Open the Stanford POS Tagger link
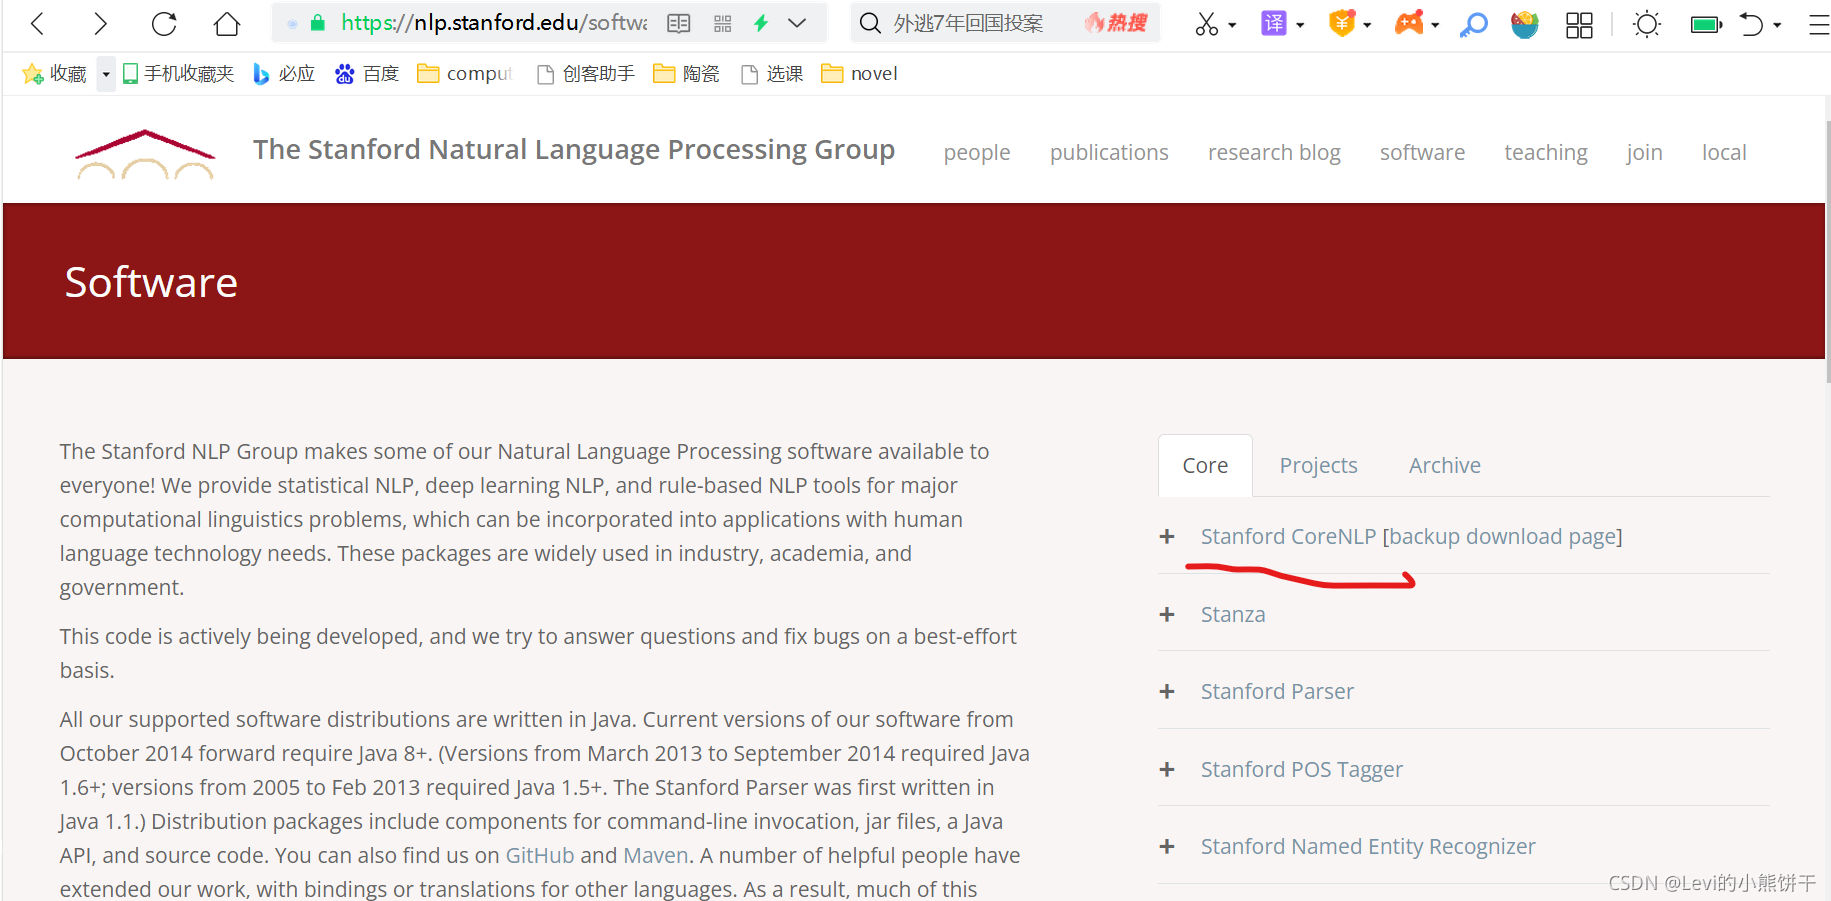Screen dimensions: 1831x901 1301,769
